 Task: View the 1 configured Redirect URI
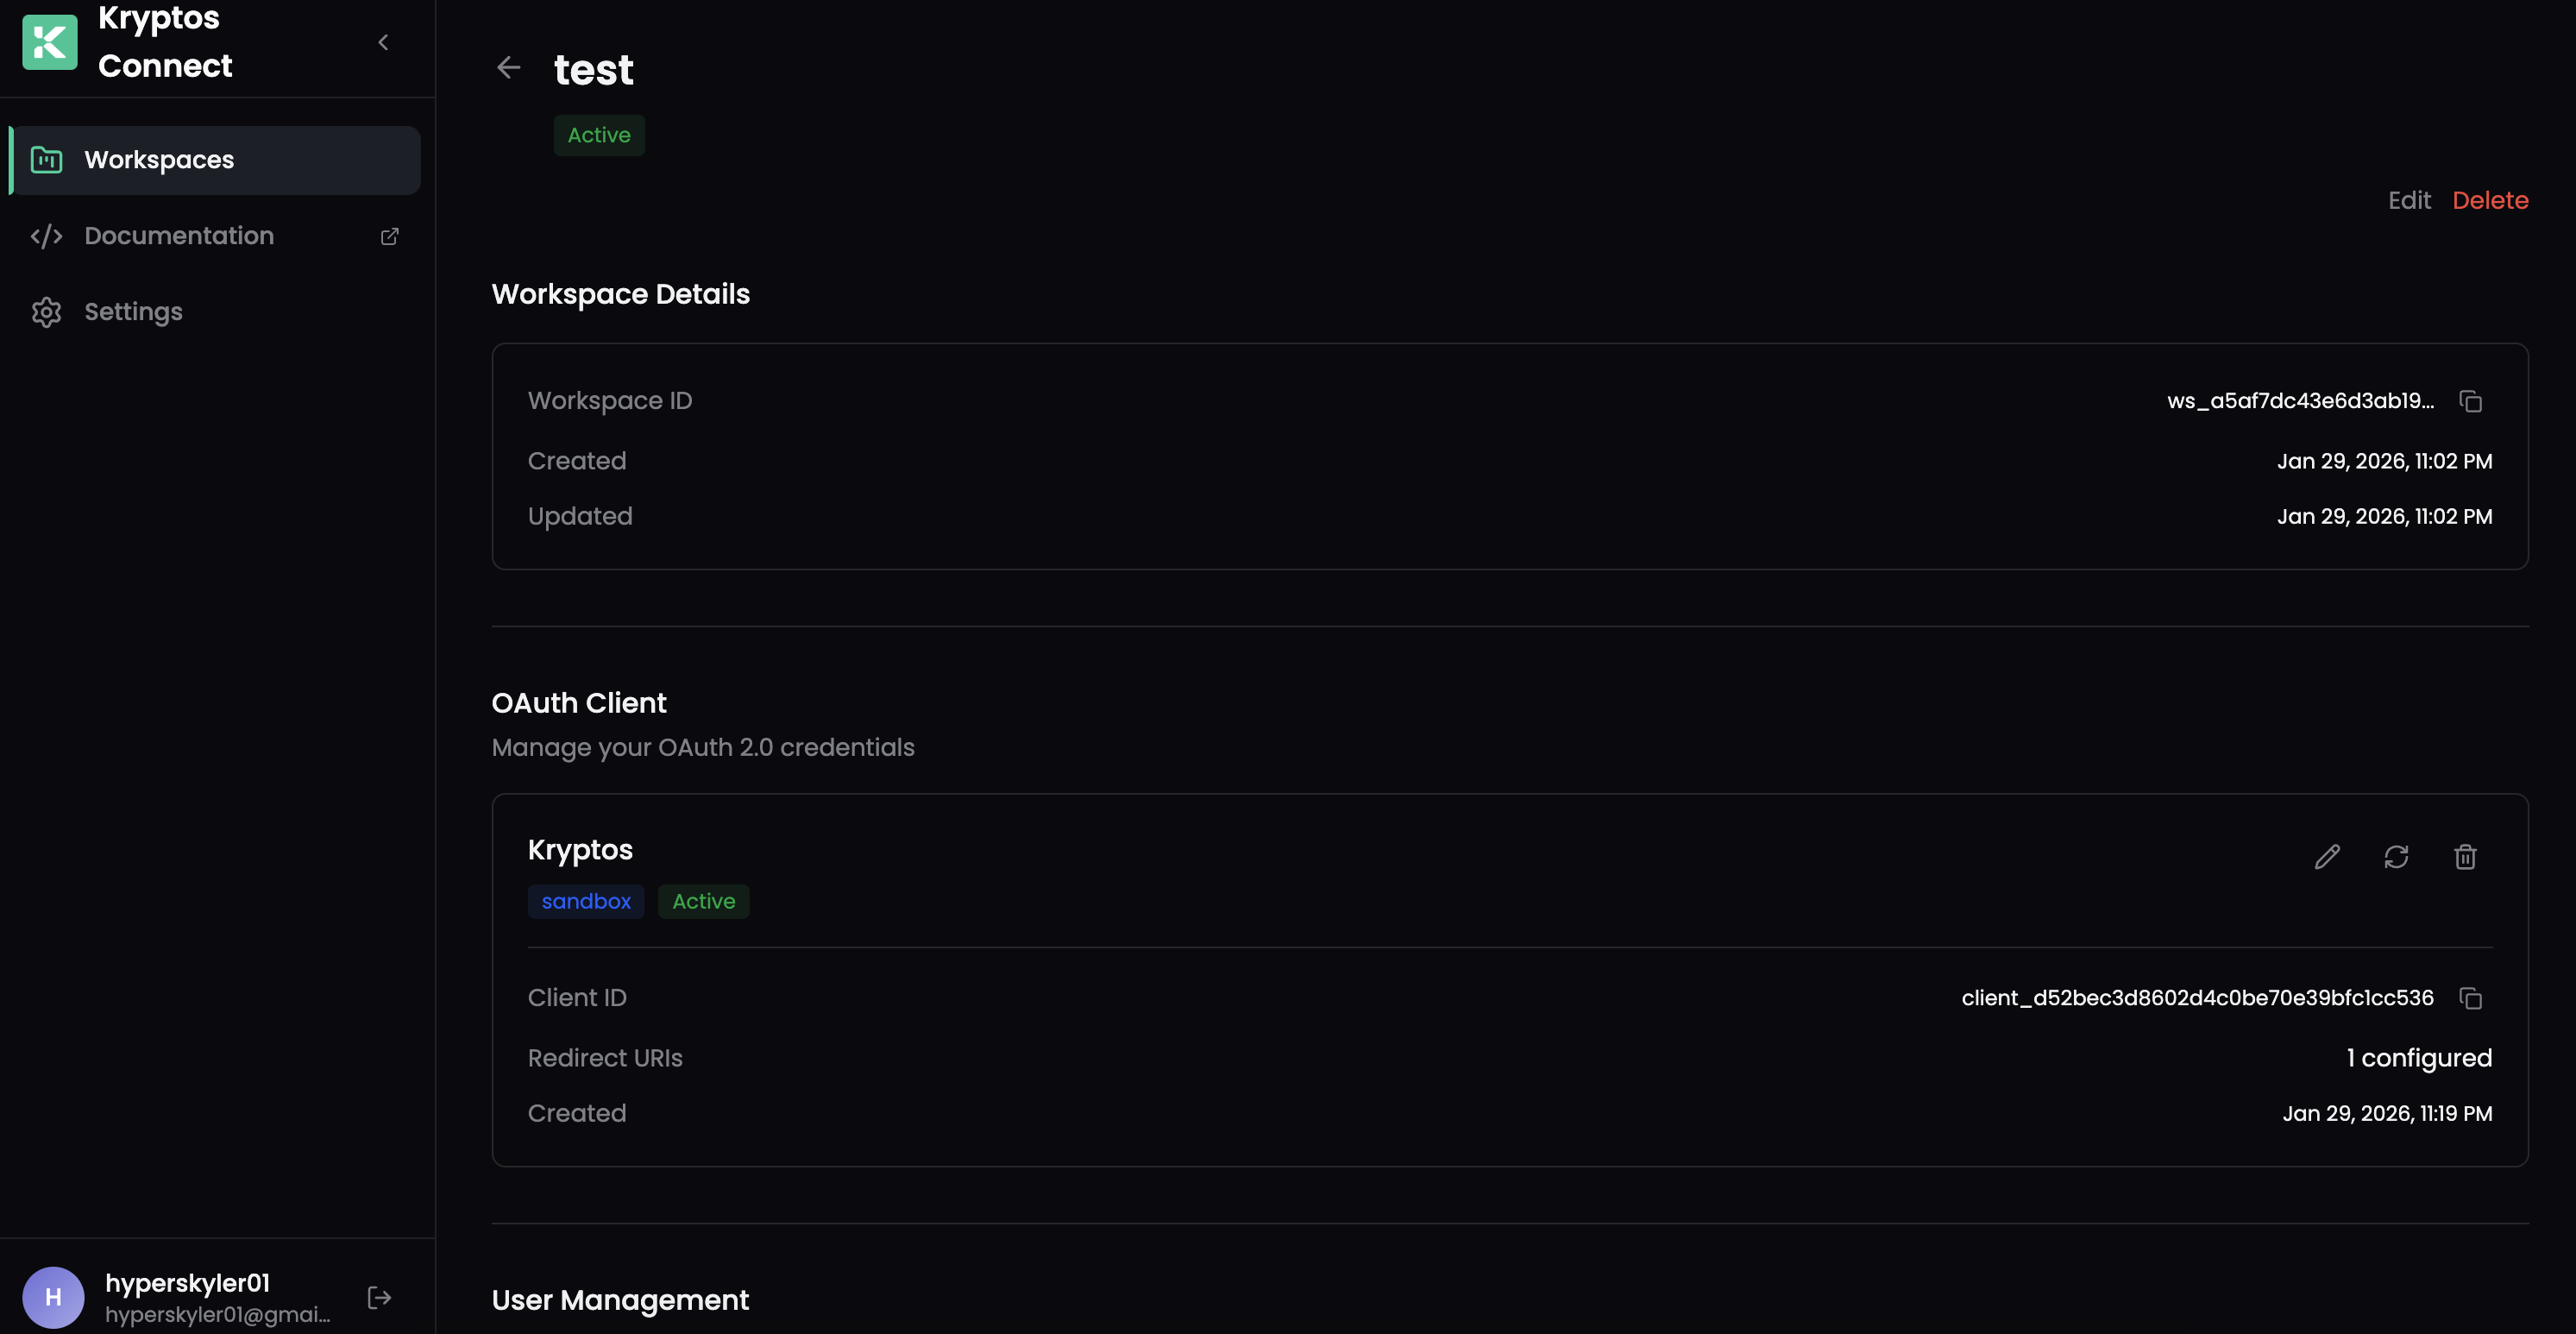[x=2419, y=1057]
